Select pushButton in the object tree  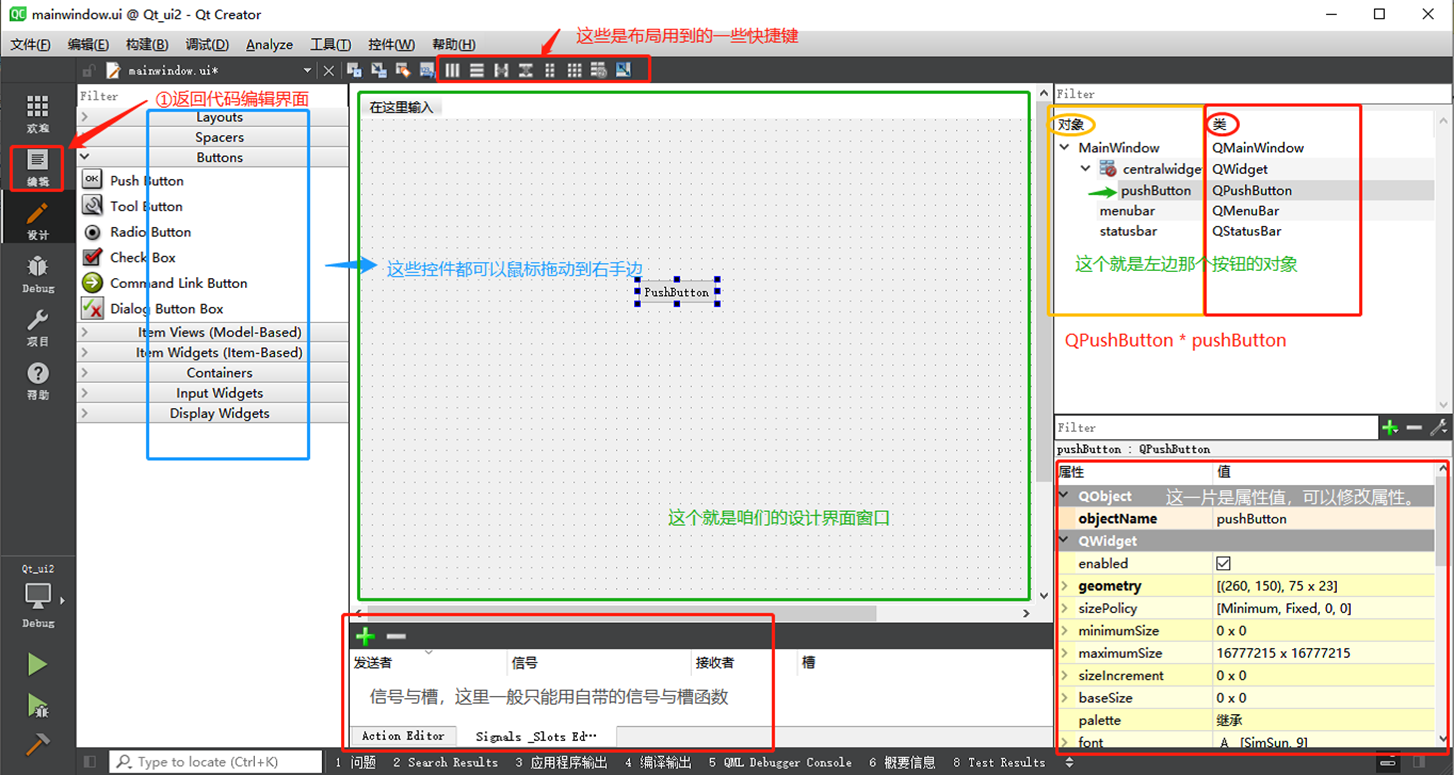tap(1156, 190)
